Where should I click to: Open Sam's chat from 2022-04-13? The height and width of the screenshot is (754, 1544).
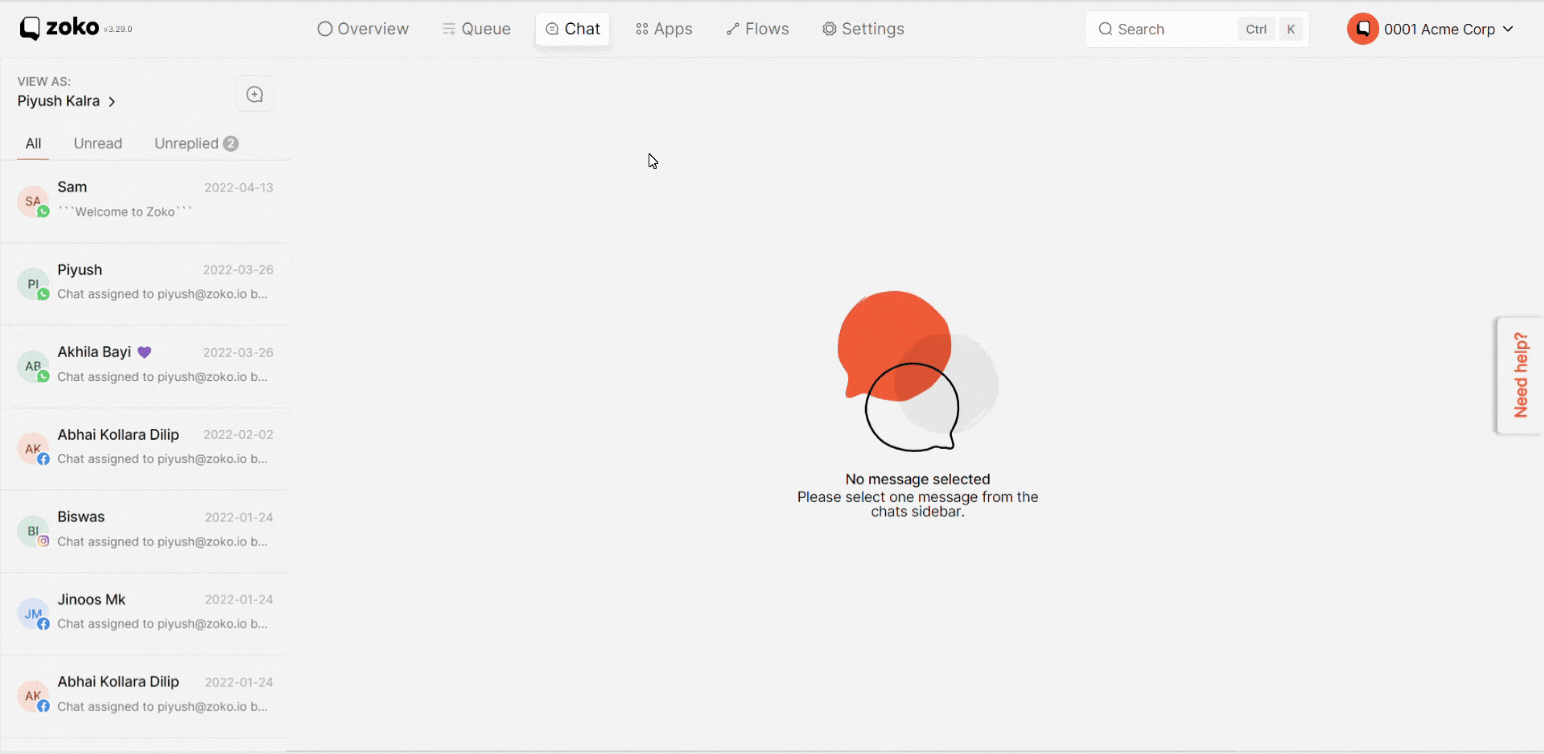point(144,201)
